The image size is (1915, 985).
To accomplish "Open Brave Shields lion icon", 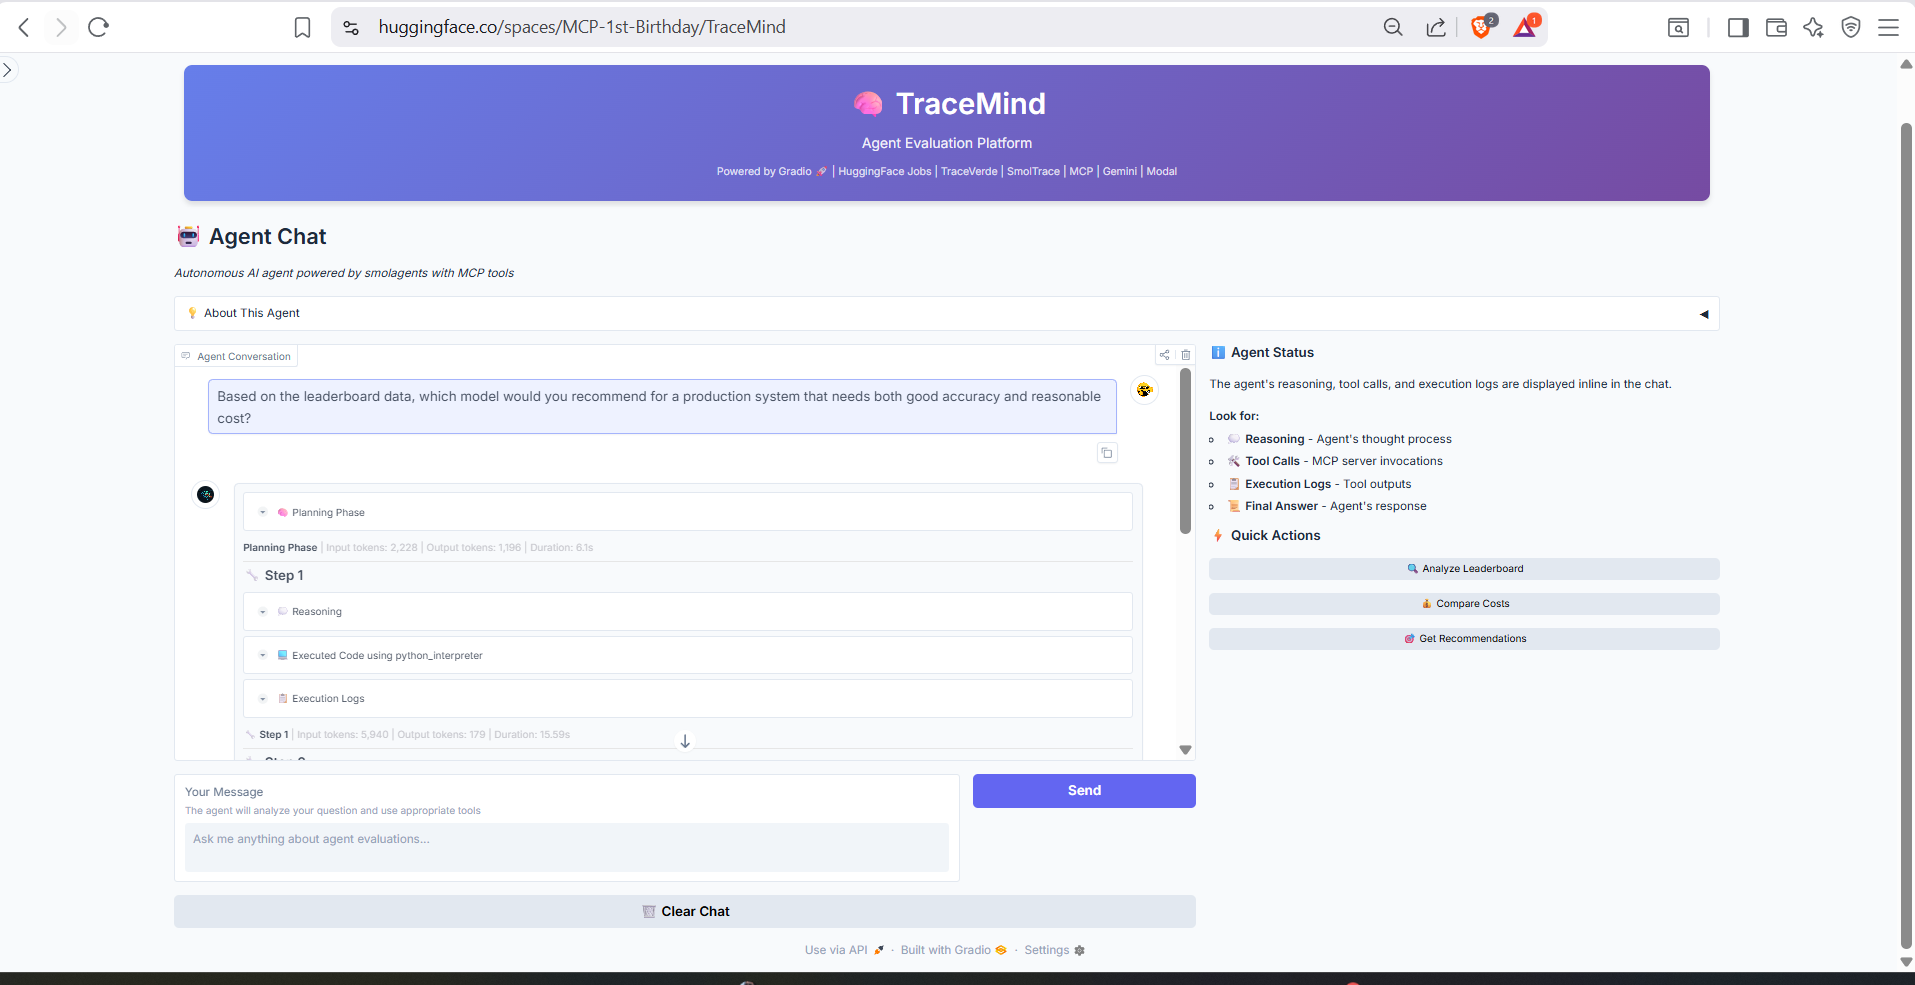I will point(1482,27).
